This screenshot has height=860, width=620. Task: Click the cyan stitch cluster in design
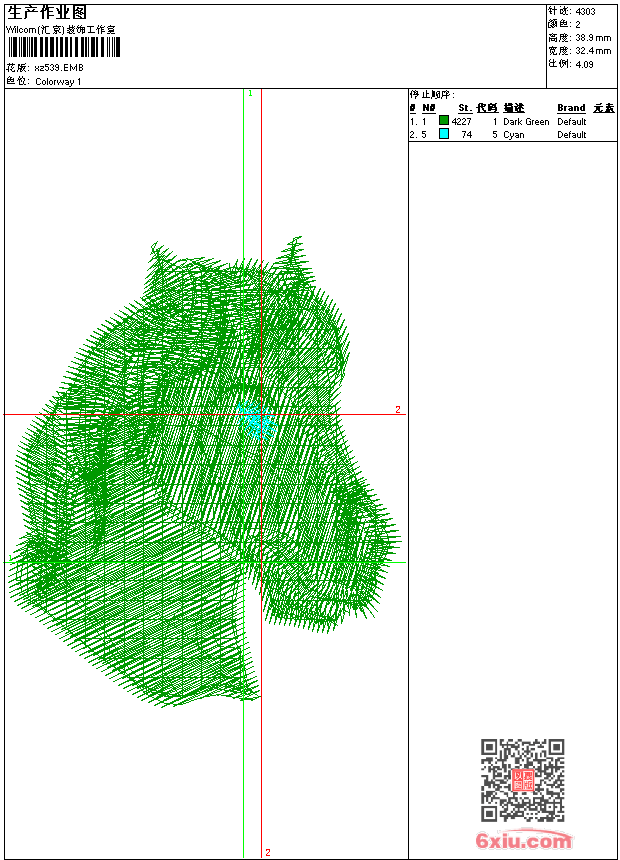[258, 420]
